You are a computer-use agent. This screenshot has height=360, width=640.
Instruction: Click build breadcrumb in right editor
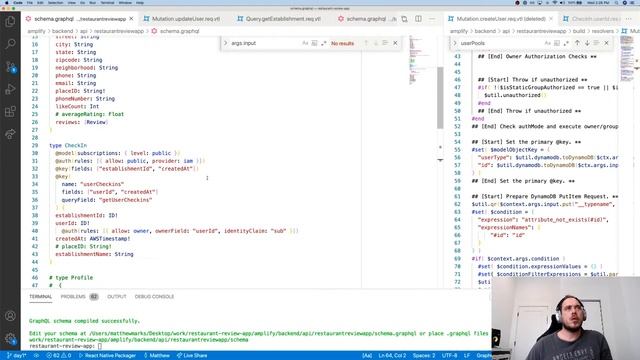click(579, 31)
